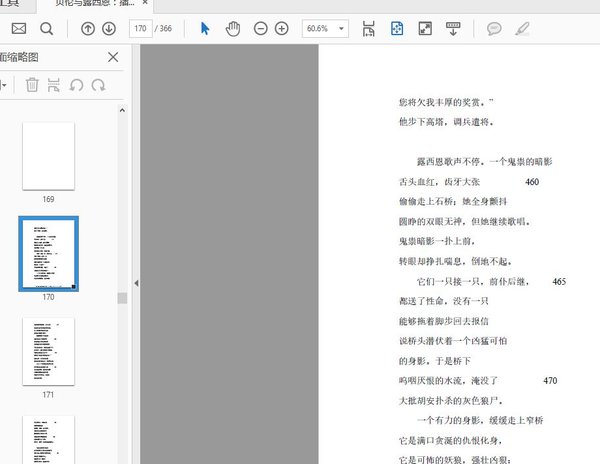
Task: Go to previous page with up arrow
Action: point(88,28)
